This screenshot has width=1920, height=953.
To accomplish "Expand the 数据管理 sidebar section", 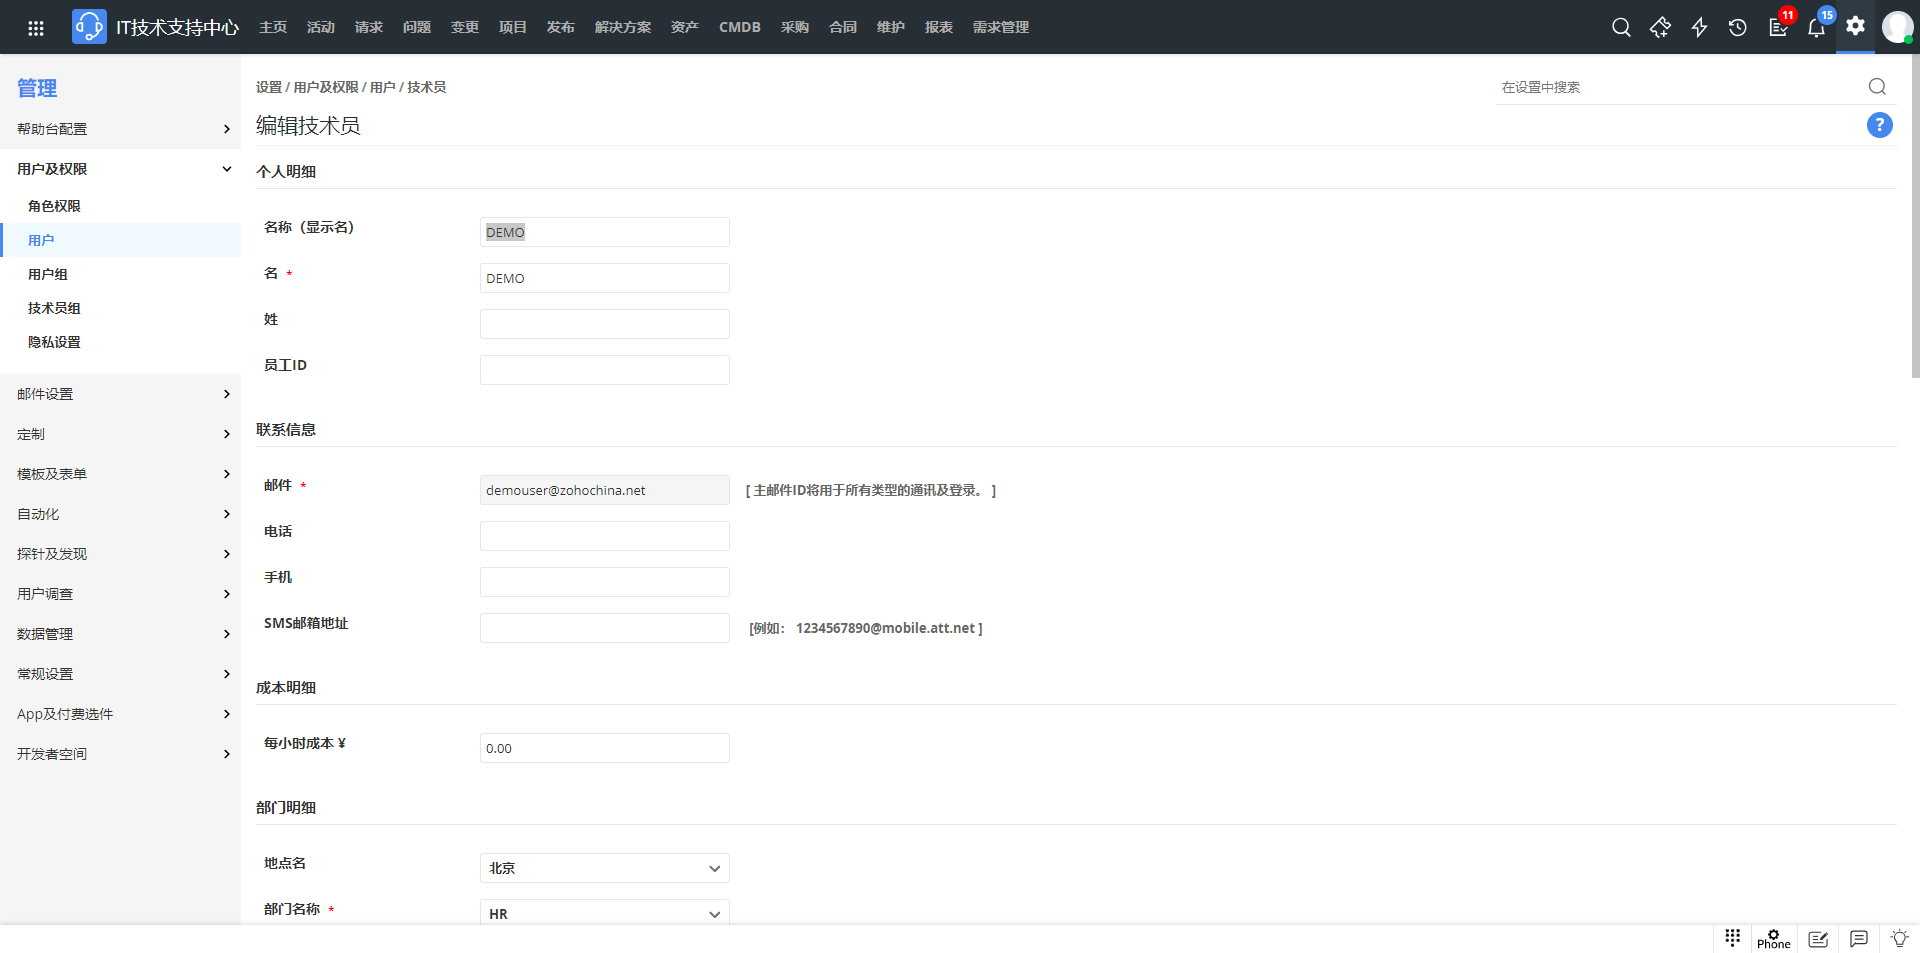I will (121, 634).
